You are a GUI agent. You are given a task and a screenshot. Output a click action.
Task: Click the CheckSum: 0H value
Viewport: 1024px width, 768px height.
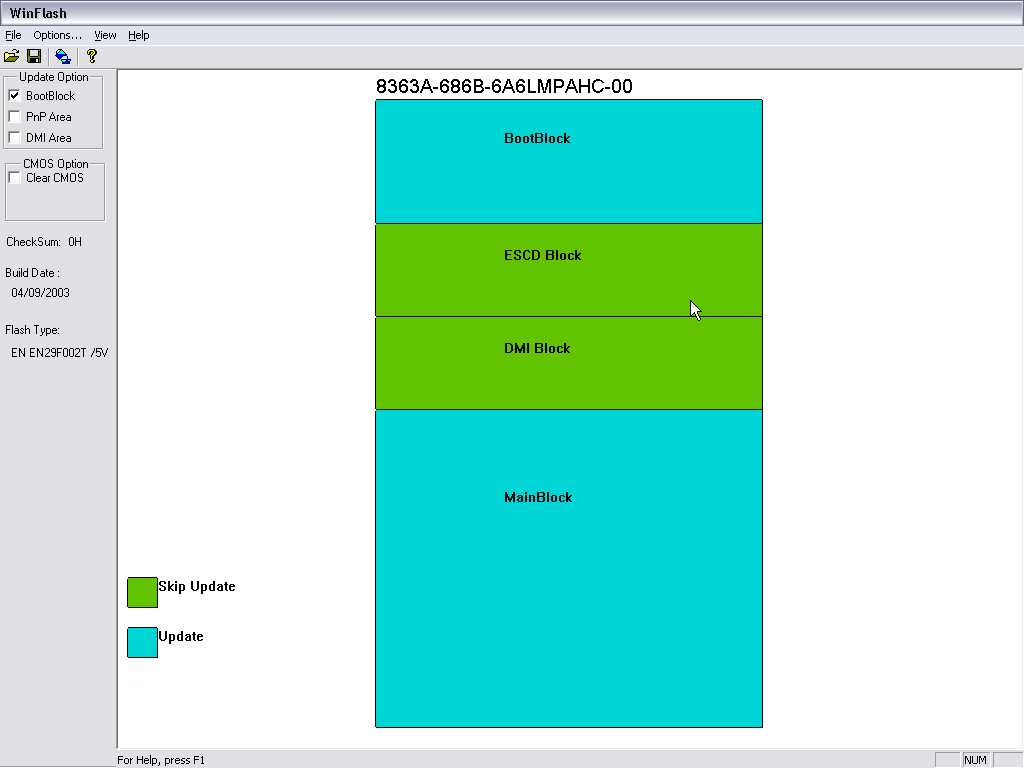[44, 242]
